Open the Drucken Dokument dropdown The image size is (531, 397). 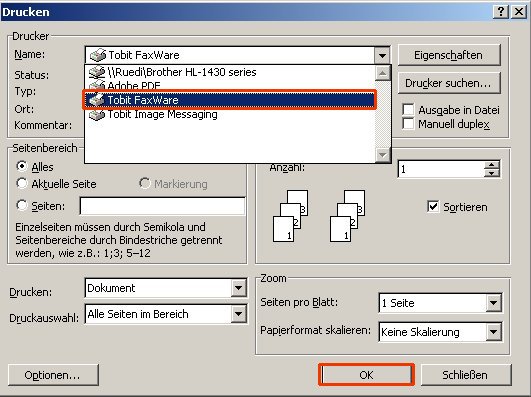tap(238, 288)
